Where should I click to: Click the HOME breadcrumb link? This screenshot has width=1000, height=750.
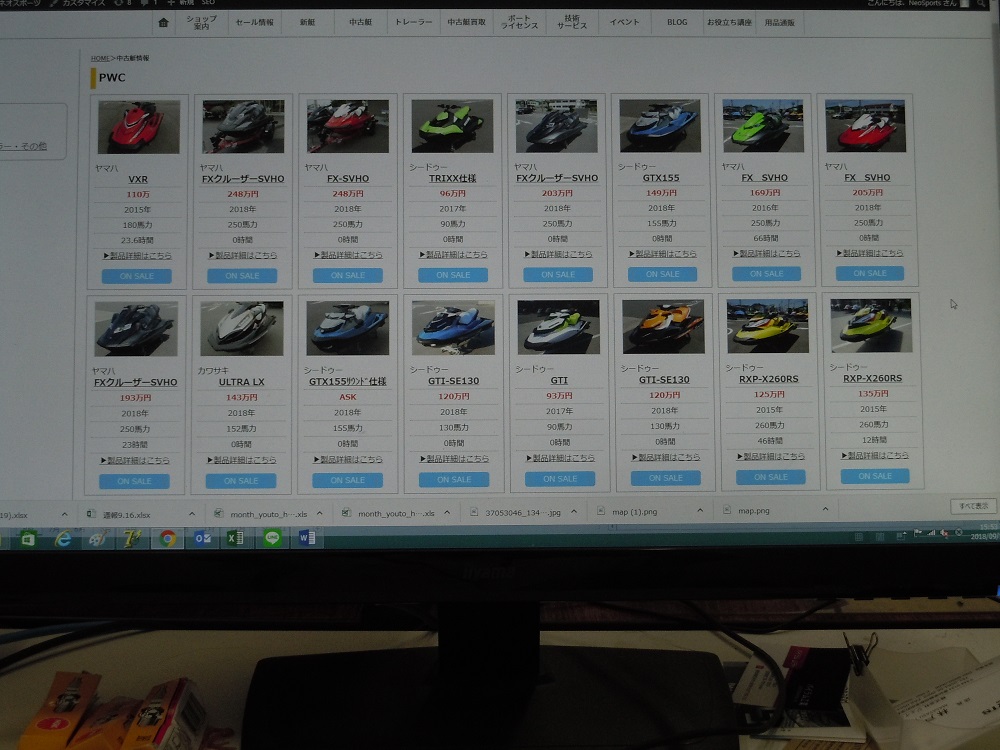pos(100,59)
